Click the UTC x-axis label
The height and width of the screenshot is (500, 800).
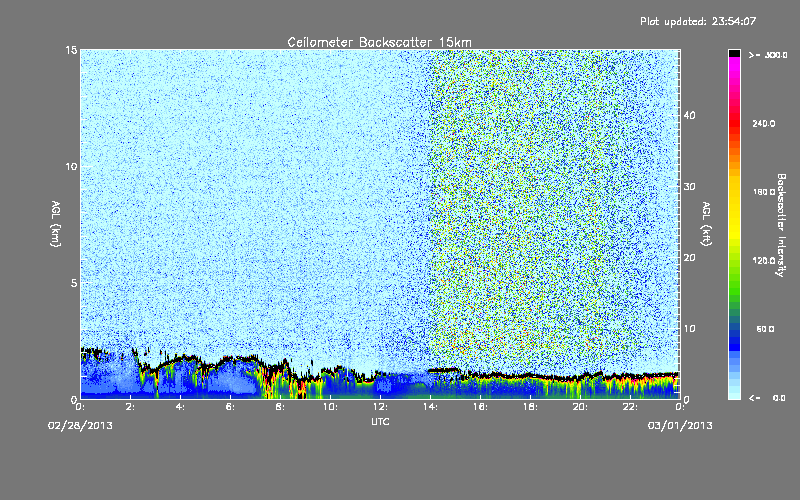(x=380, y=421)
